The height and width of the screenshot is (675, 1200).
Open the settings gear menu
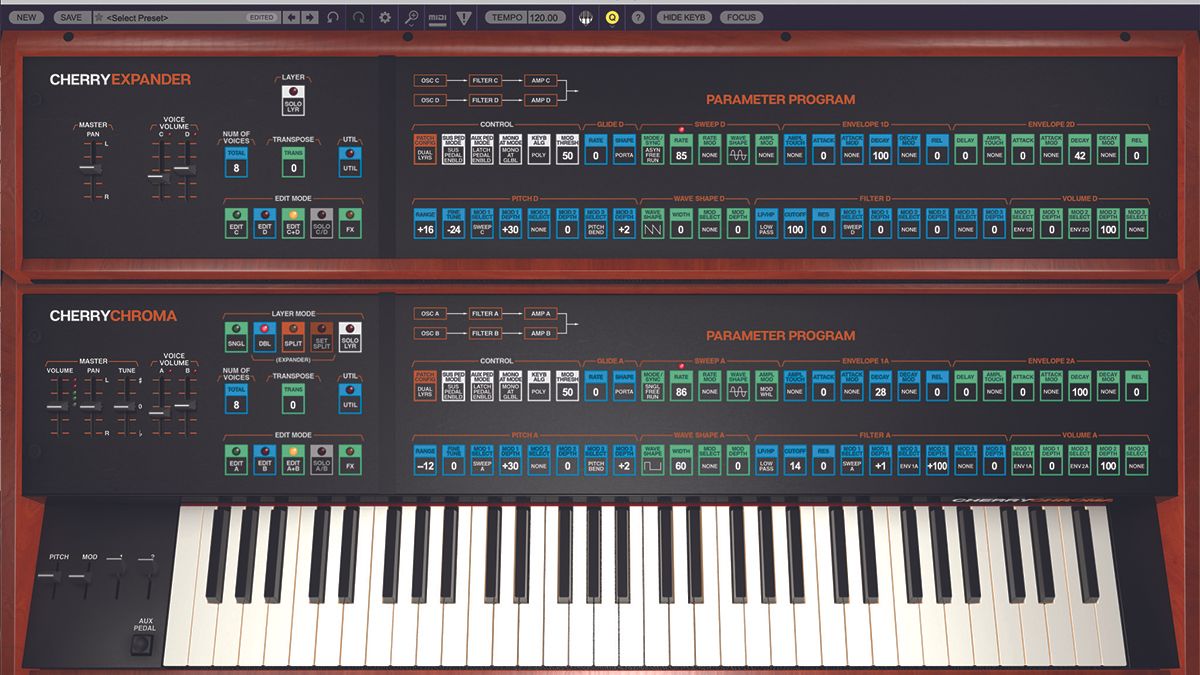[x=384, y=16]
